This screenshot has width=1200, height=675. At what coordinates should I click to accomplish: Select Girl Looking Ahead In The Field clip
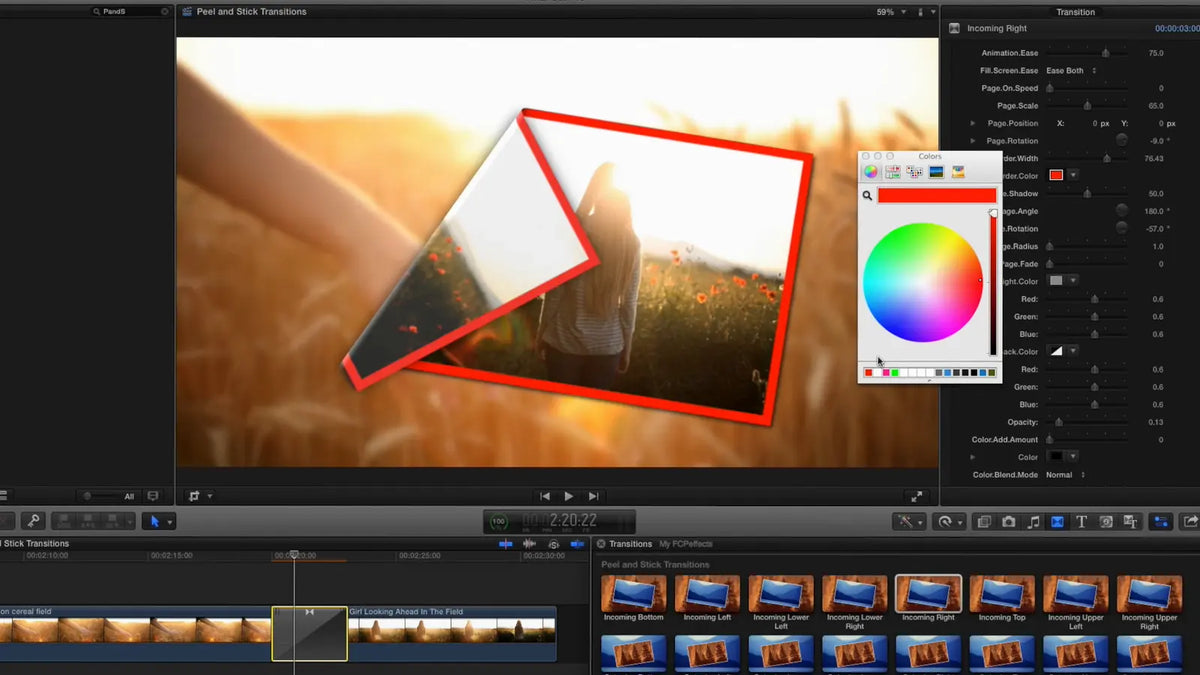[x=451, y=633]
